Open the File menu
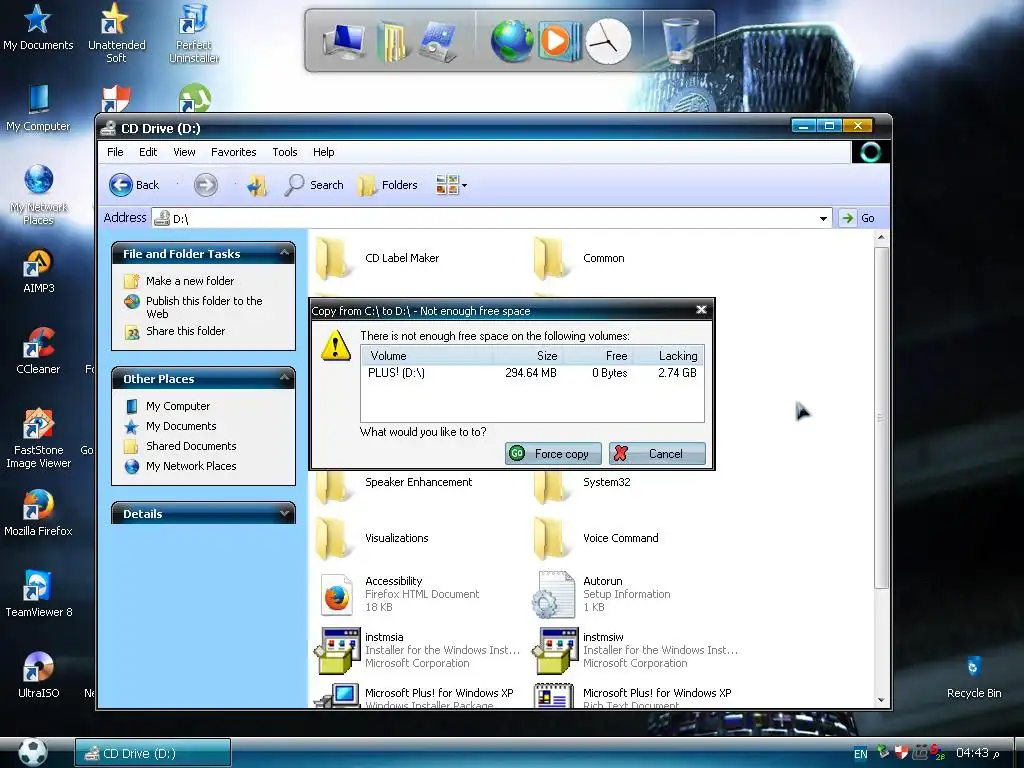Screen dimensions: 1024x768 [115, 152]
